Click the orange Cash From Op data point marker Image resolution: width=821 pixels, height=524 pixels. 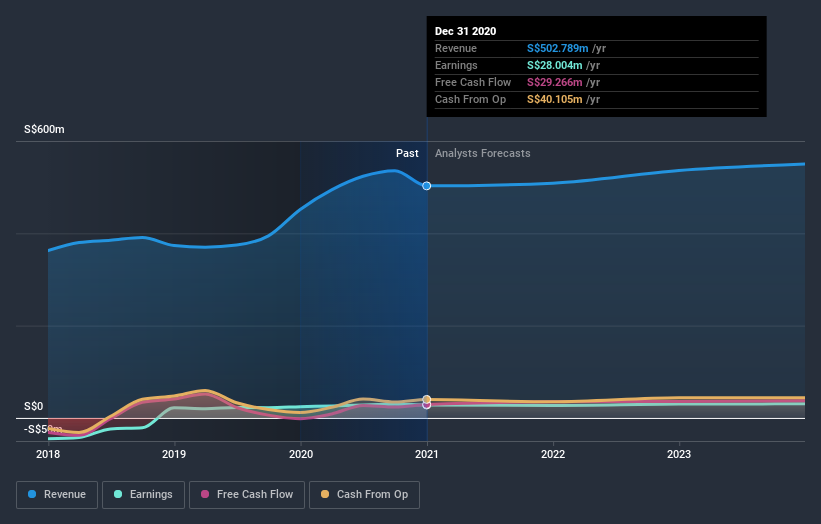pos(427,399)
